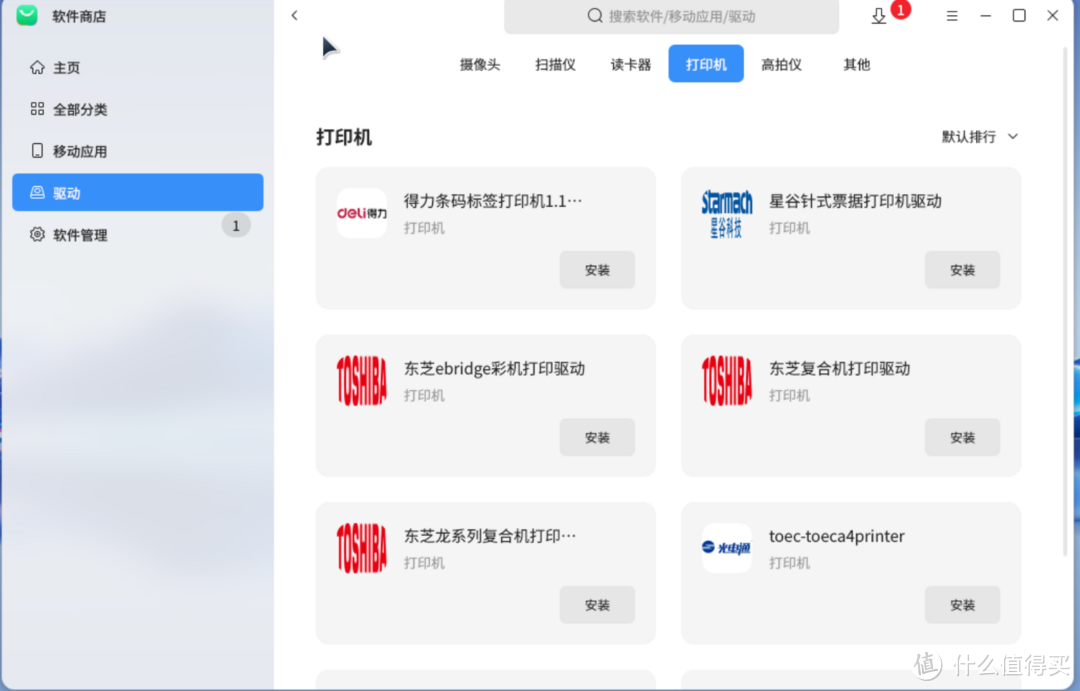Click the 打印机 section heading
1080x691 pixels.
(x=344, y=137)
